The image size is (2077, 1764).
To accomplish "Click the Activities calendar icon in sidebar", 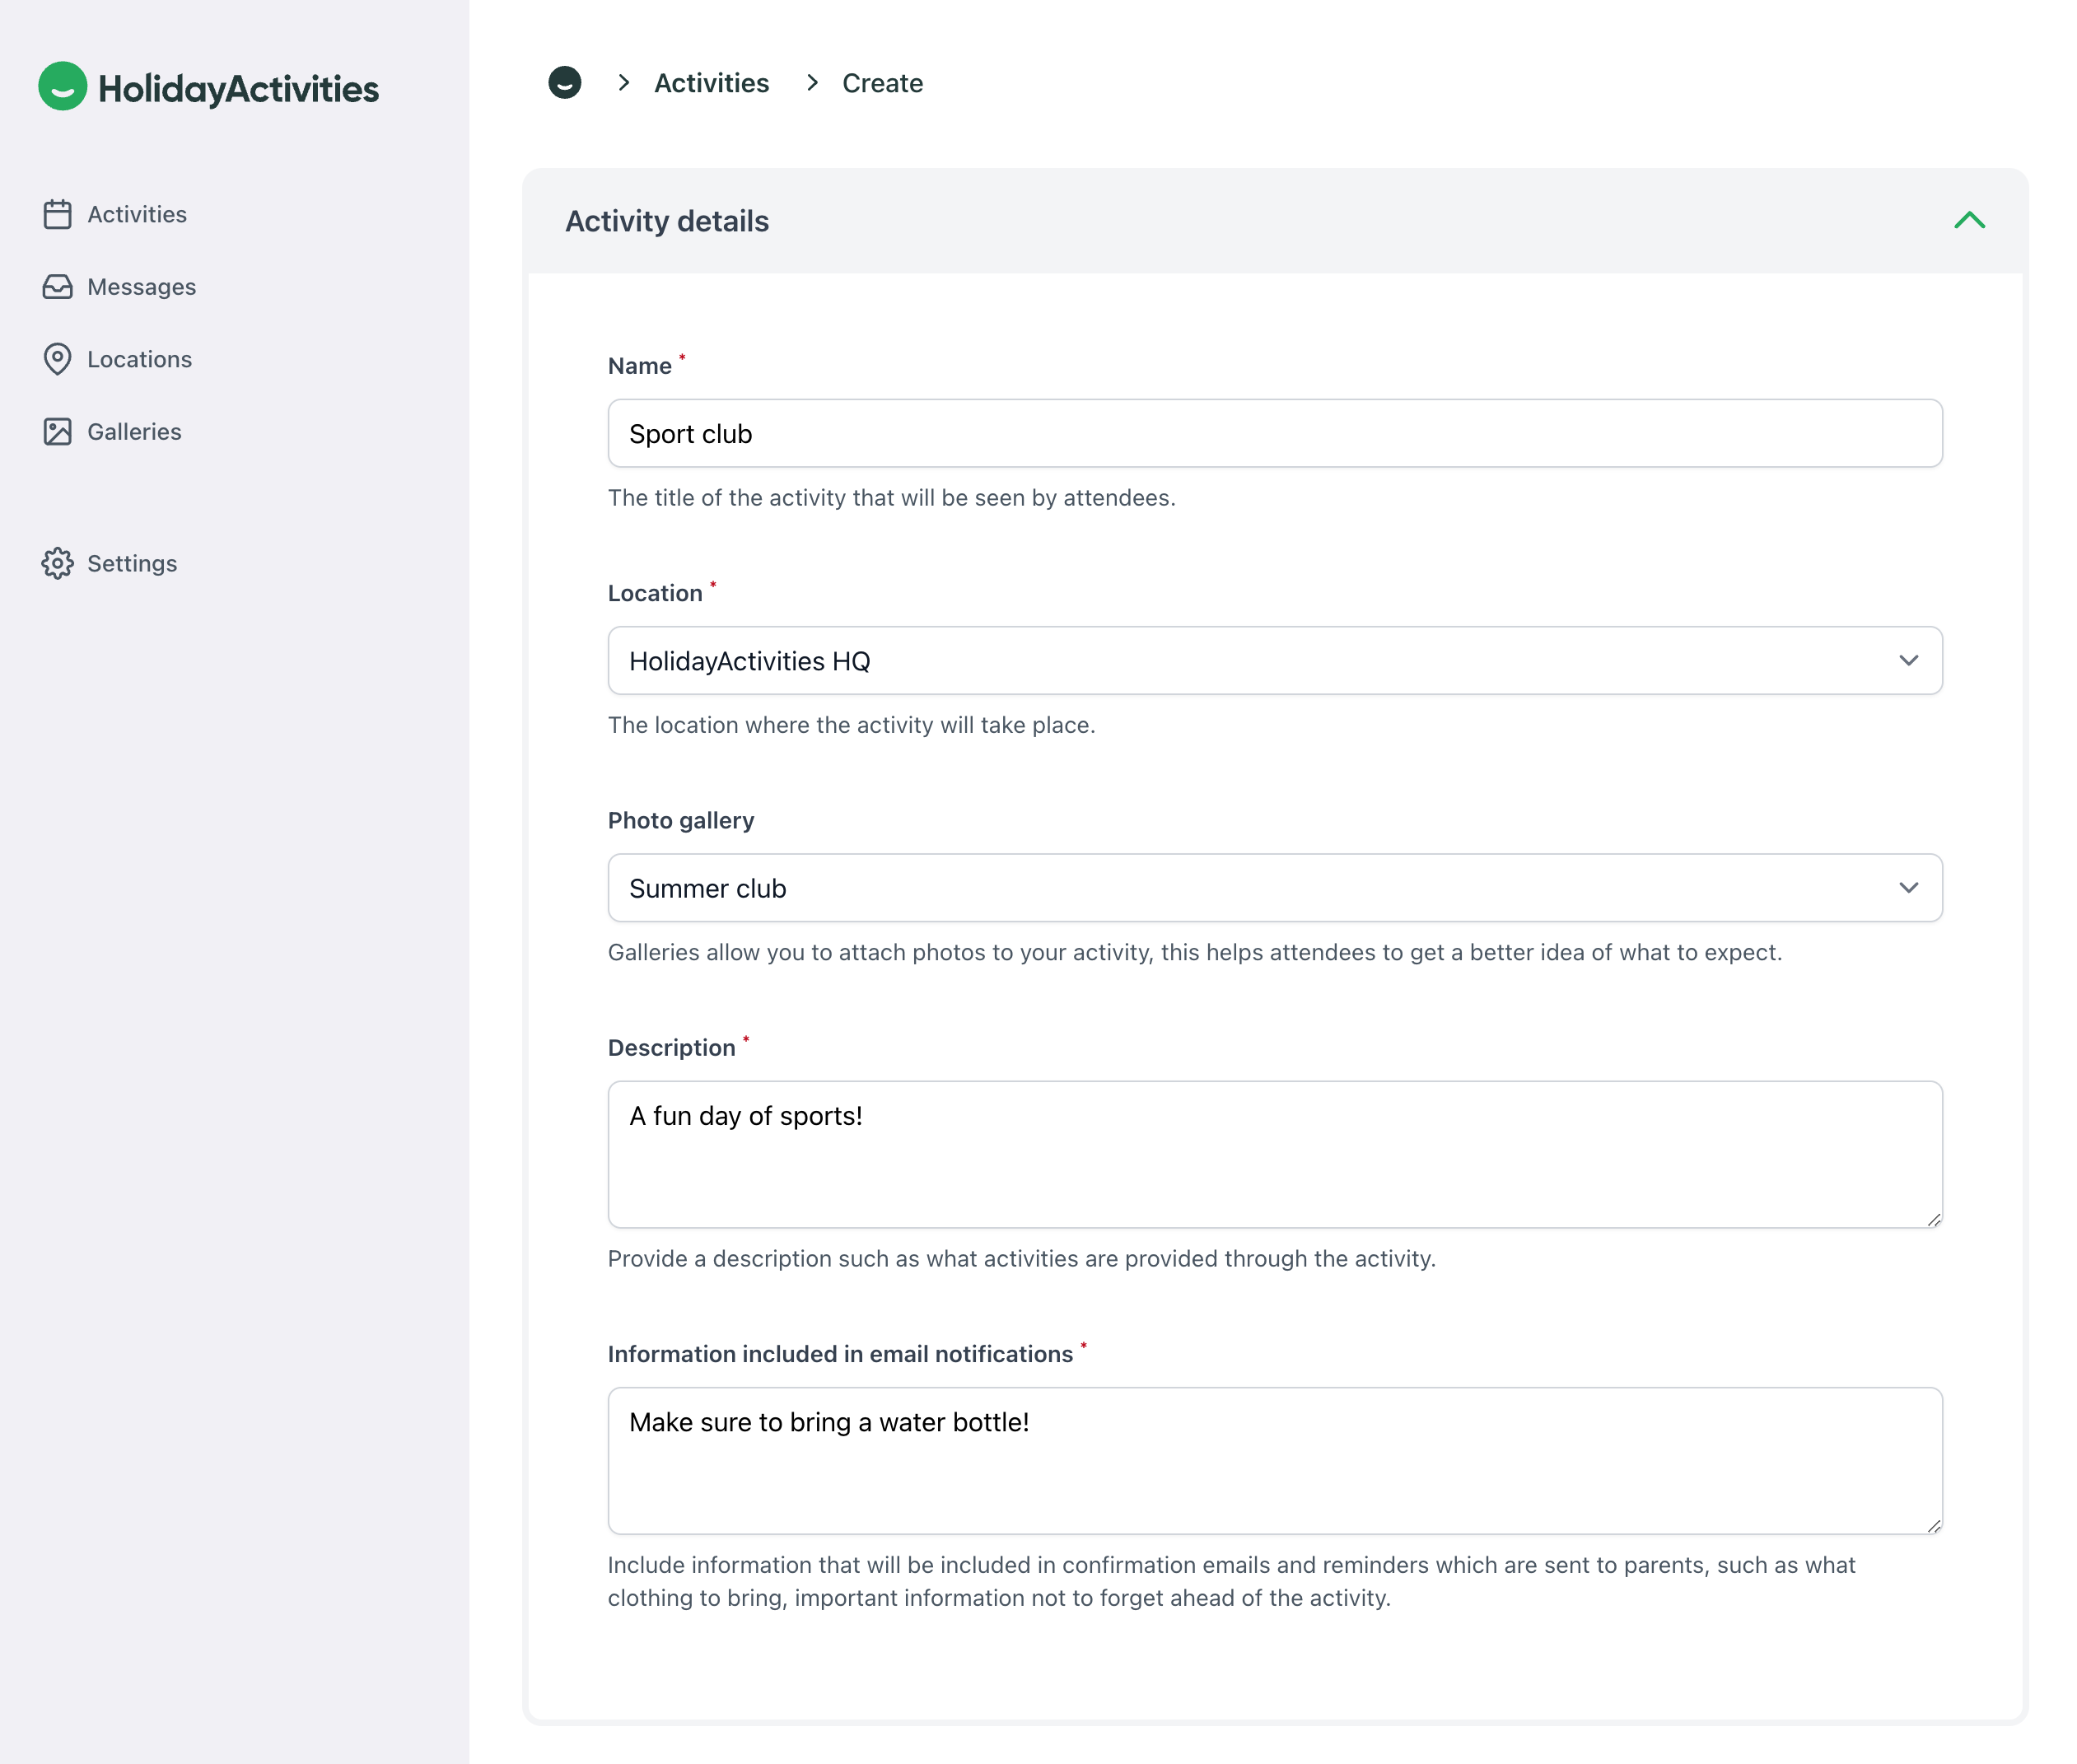I will pyautogui.click(x=57, y=214).
